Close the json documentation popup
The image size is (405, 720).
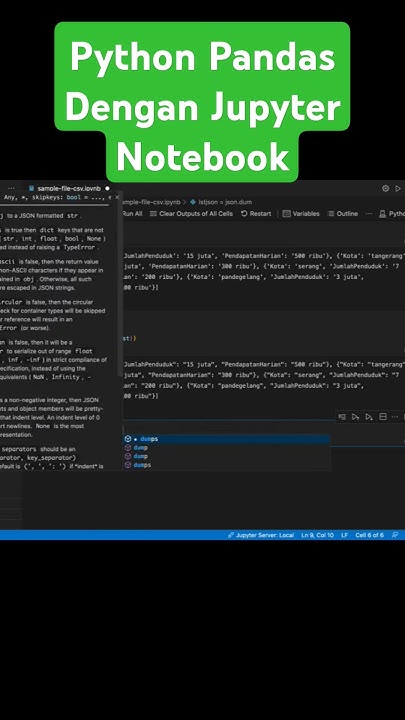pos(117,197)
